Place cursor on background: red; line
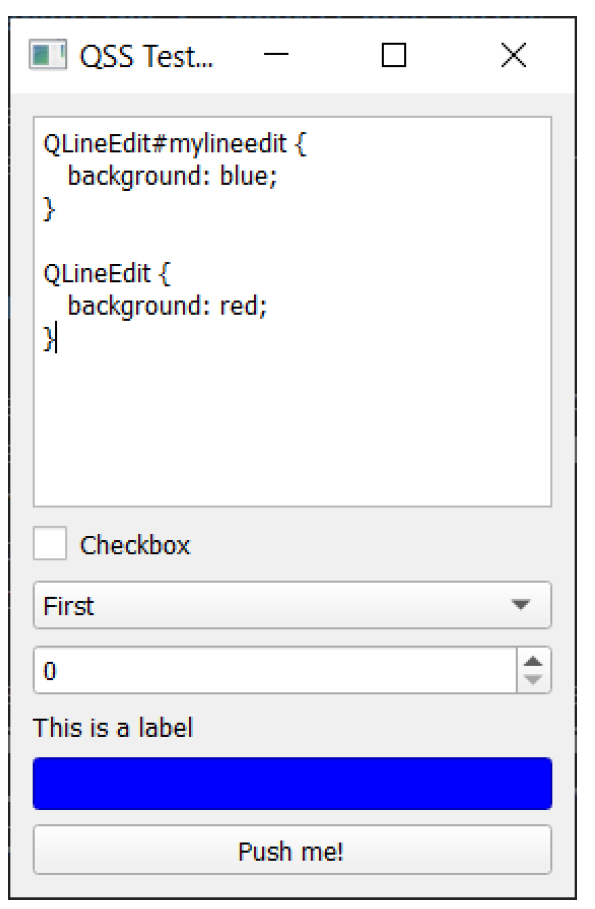Viewport: 595px width, 909px height. pos(167,306)
